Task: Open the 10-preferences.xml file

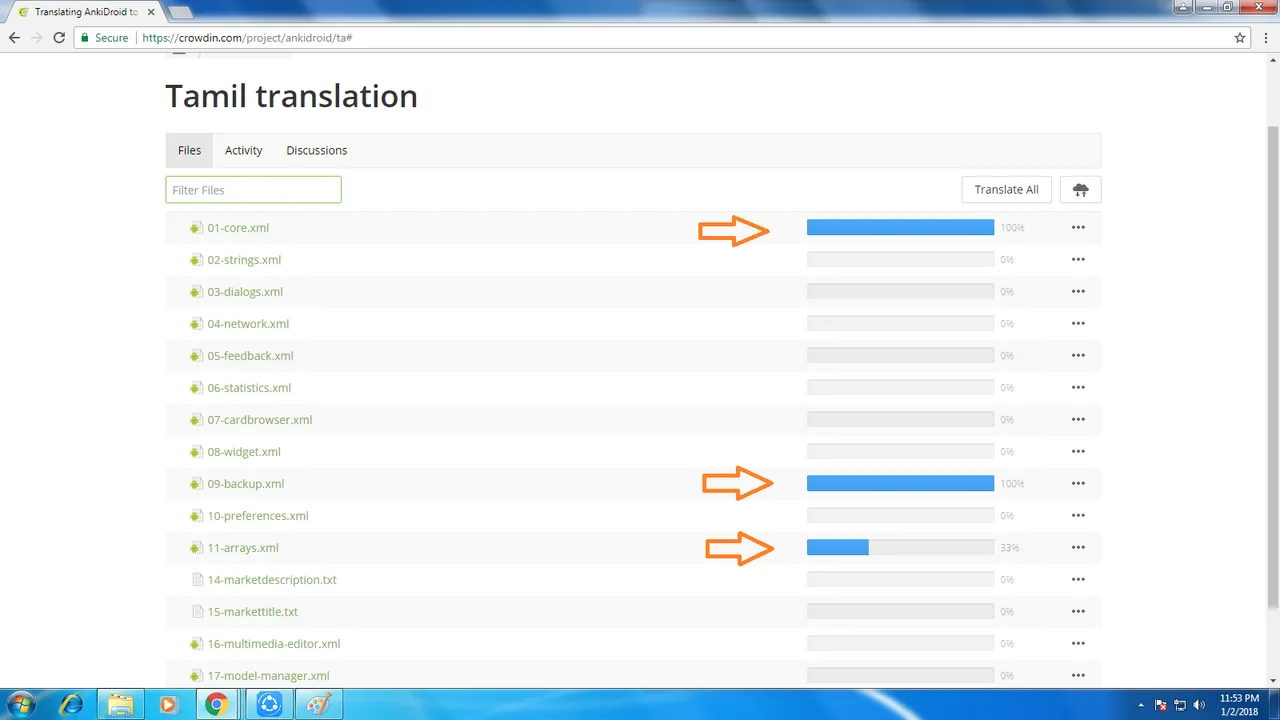Action: pyautogui.click(x=258, y=516)
